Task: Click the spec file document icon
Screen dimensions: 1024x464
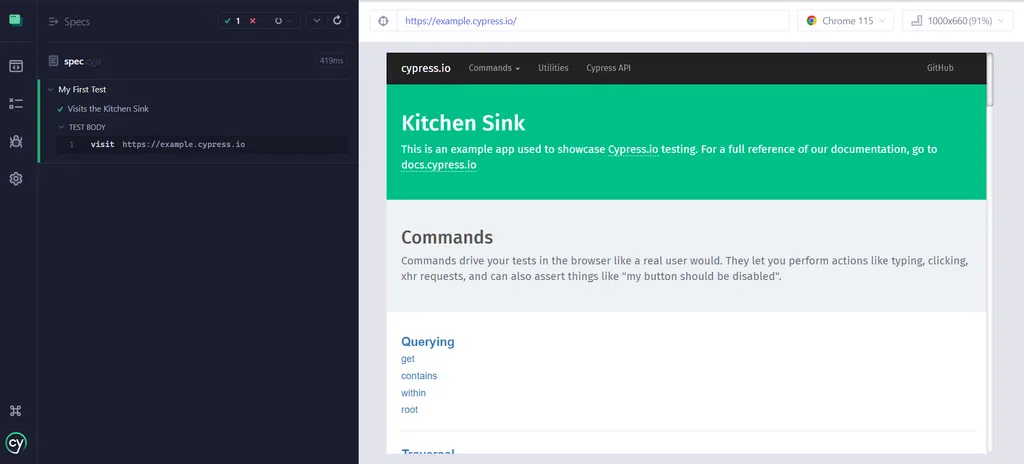Action: point(54,61)
